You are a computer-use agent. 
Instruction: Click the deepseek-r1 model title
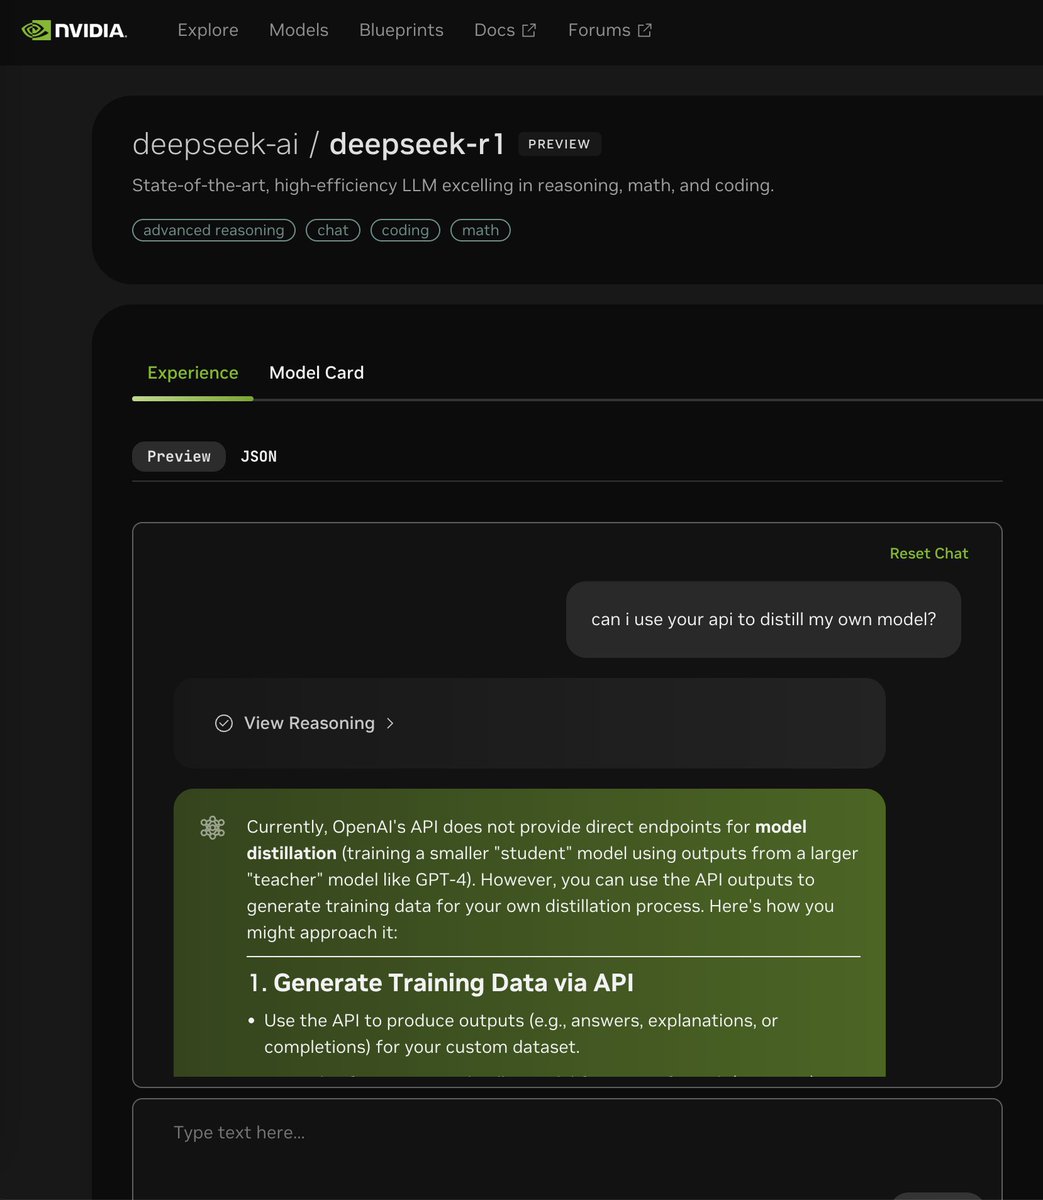coord(417,144)
